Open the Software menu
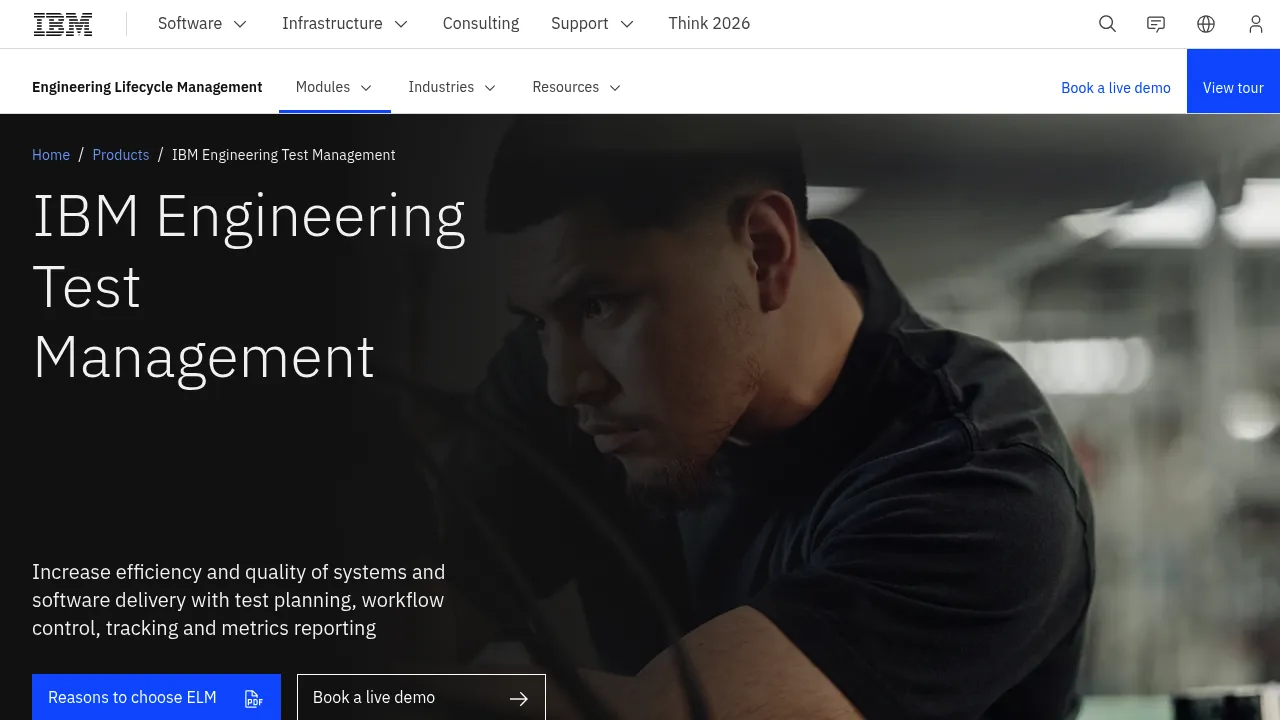Image resolution: width=1280 pixels, height=720 pixels. coord(203,24)
